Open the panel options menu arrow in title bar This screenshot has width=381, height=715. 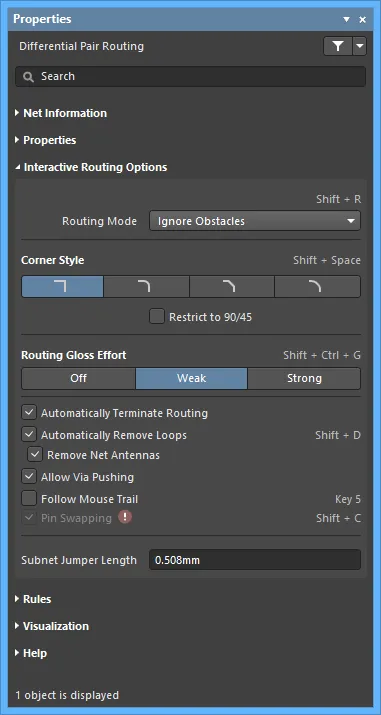click(x=346, y=19)
